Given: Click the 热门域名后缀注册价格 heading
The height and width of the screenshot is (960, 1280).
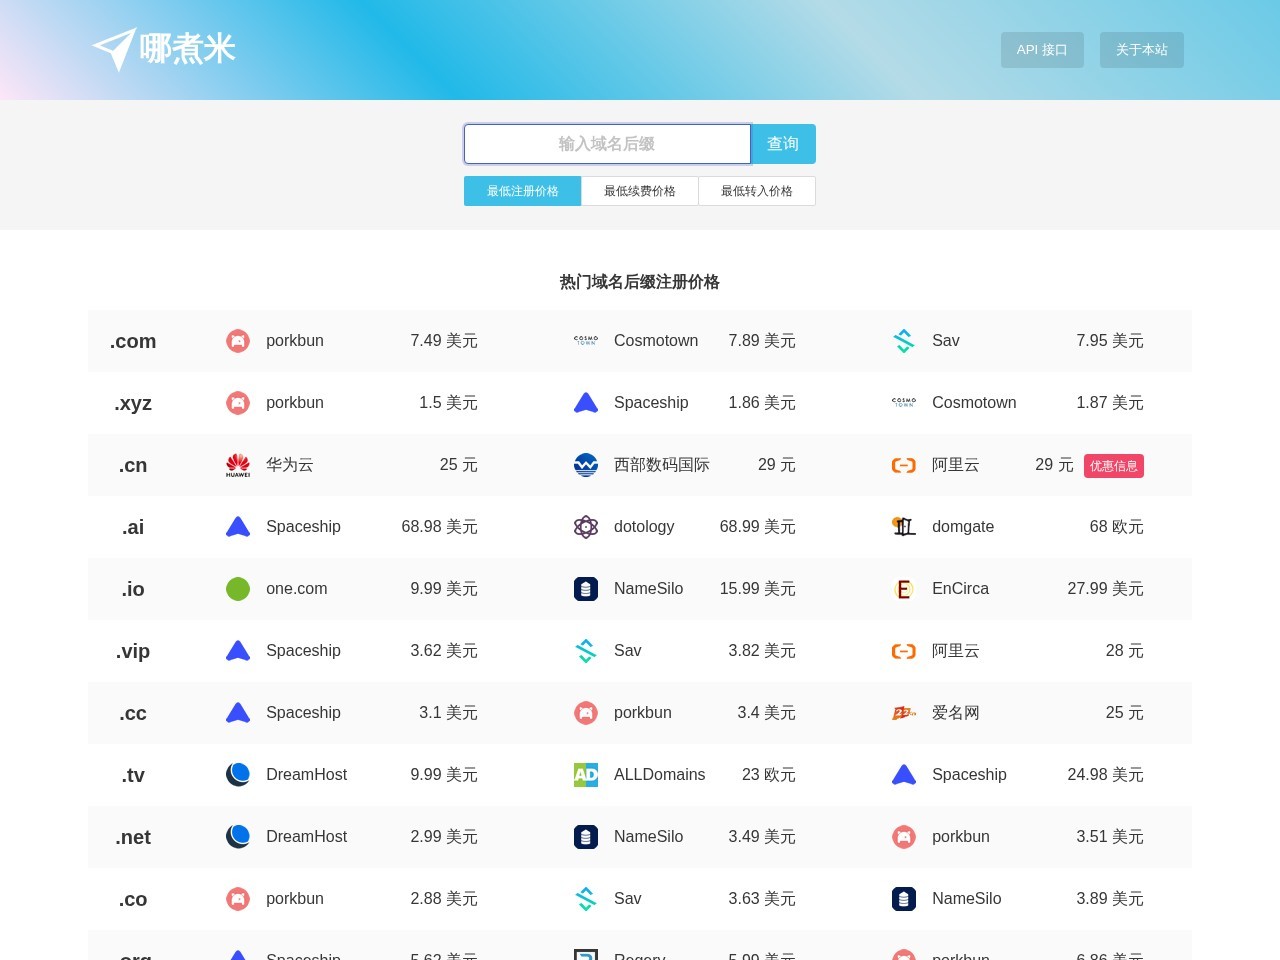Looking at the screenshot, I should click(x=640, y=282).
